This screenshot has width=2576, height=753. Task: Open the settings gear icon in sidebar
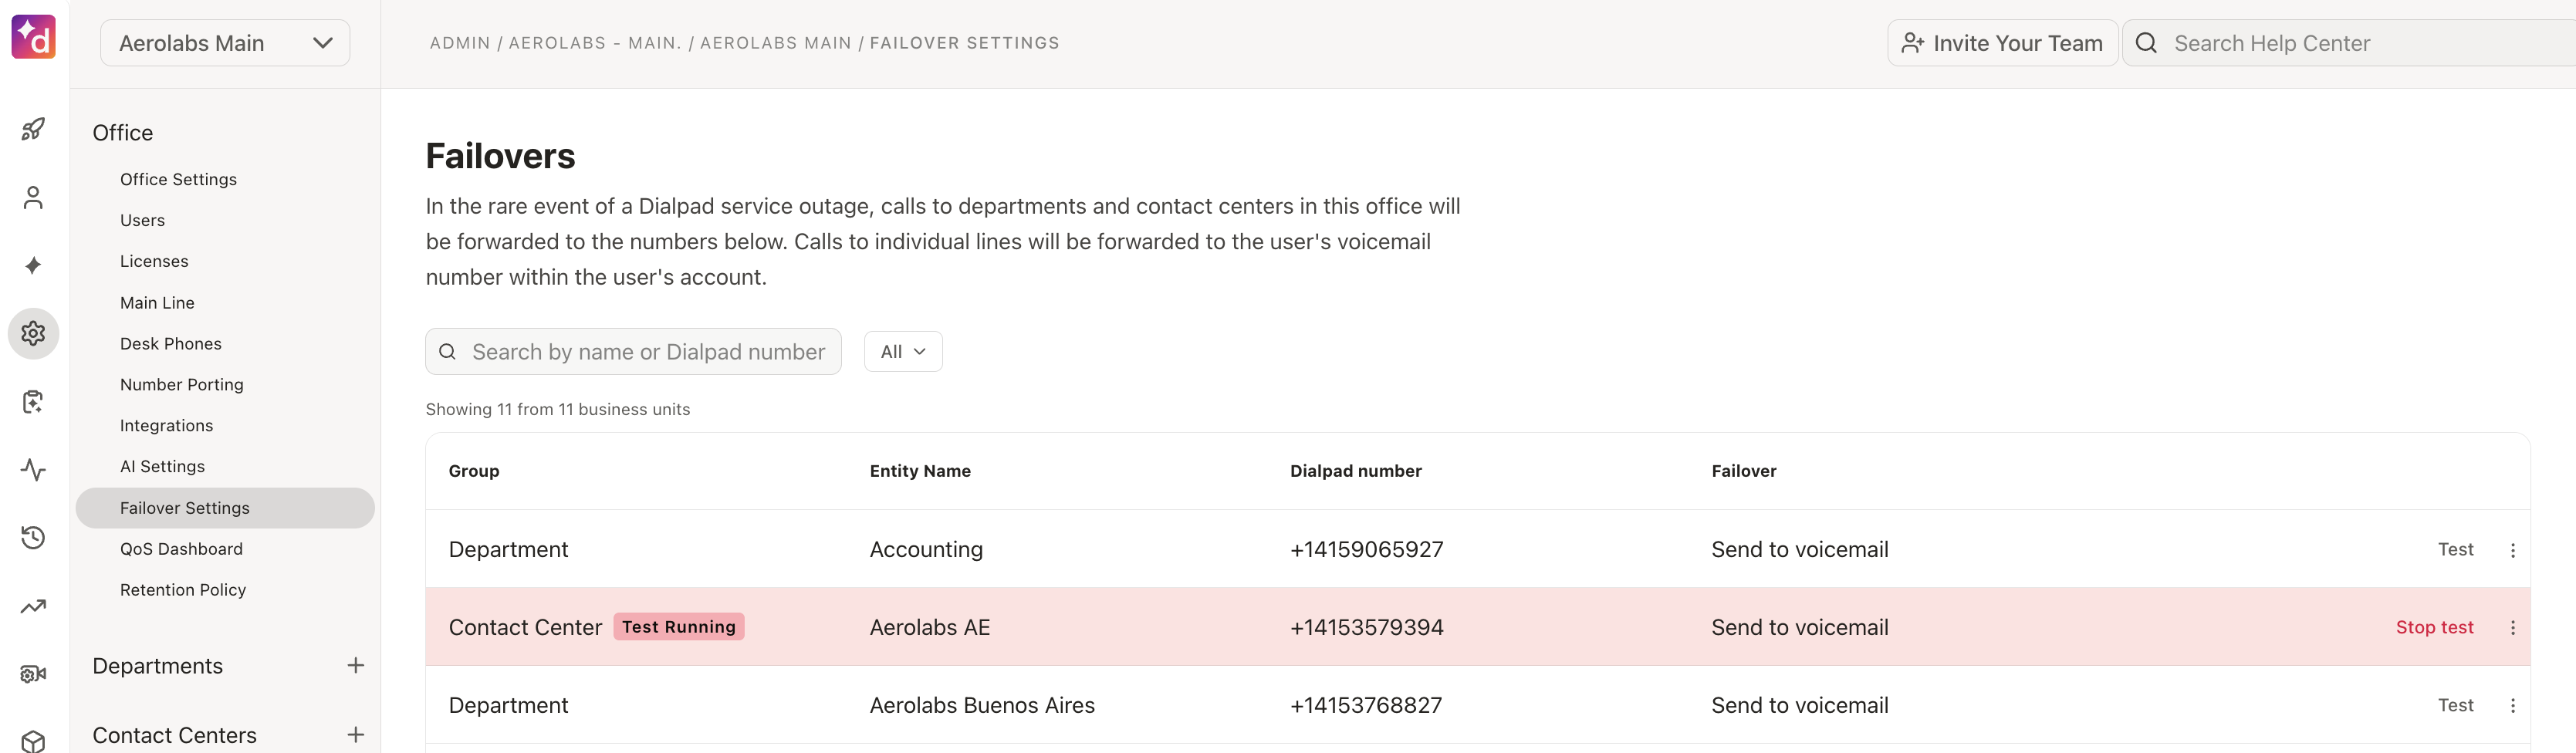pyautogui.click(x=33, y=333)
